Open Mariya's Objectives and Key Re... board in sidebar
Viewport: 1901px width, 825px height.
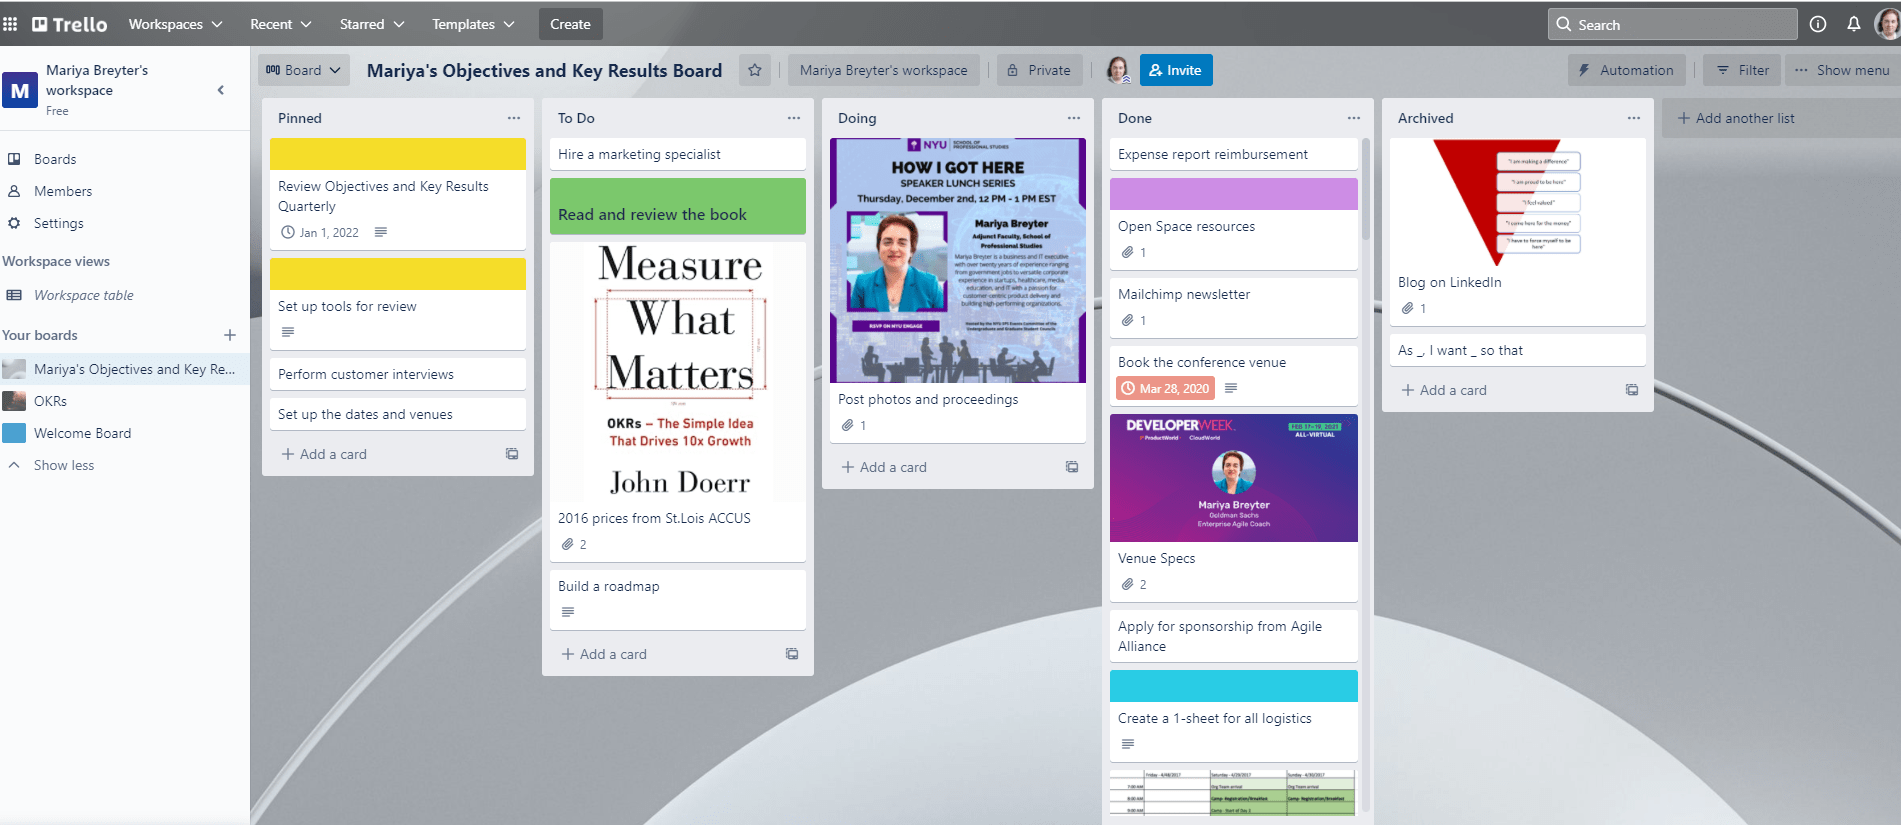click(x=125, y=369)
